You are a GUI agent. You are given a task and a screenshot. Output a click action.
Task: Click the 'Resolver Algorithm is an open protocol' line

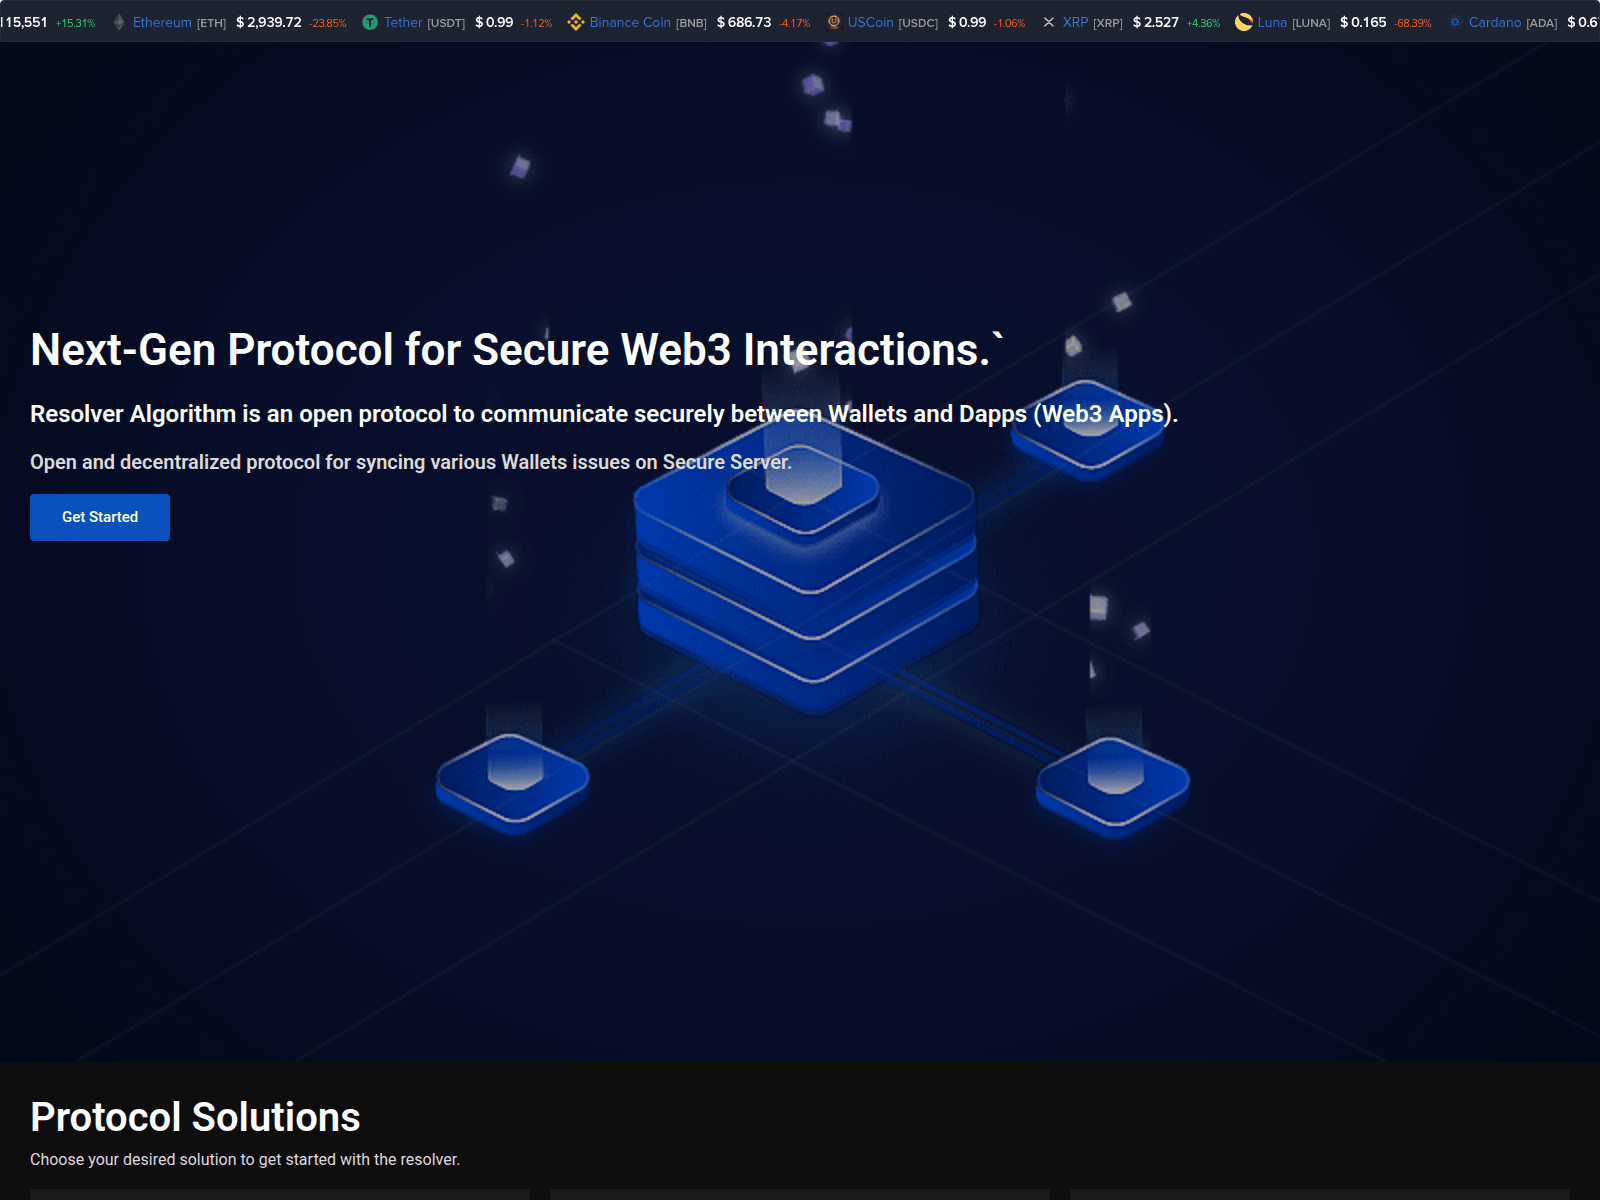click(x=604, y=414)
